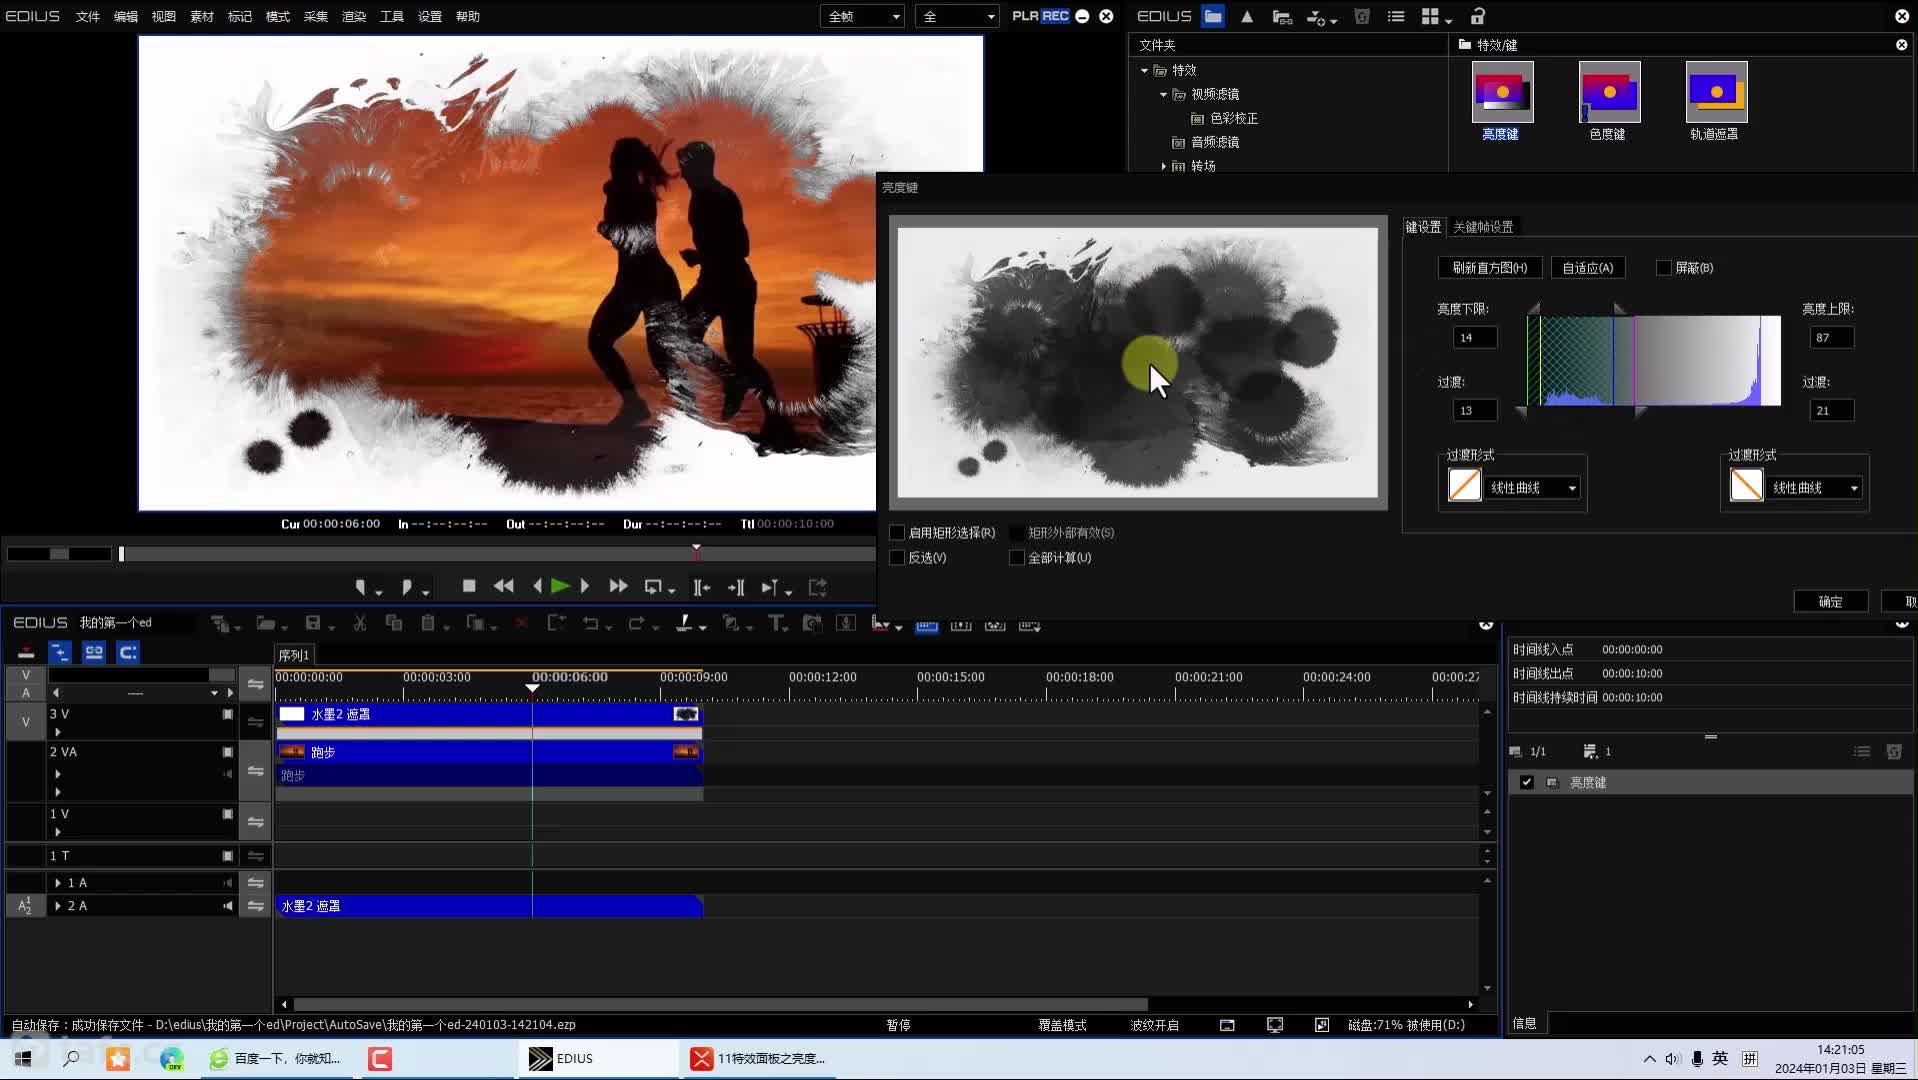Open the left 过渡形式 线性曲线 dropdown

pos(1532,487)
